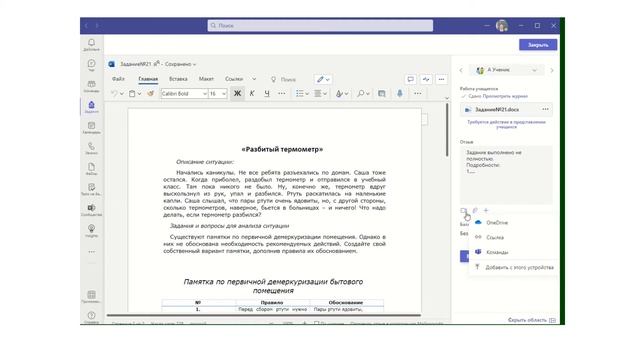The height and width of the screenshot is (360, 640).
Task: Click the profile avatar in title bar
Action: click(x=502, y=25)
